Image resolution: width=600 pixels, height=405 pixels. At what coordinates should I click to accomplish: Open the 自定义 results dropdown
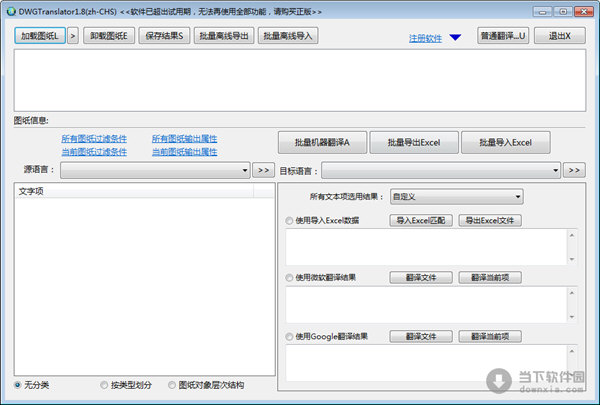coord(455,197)
